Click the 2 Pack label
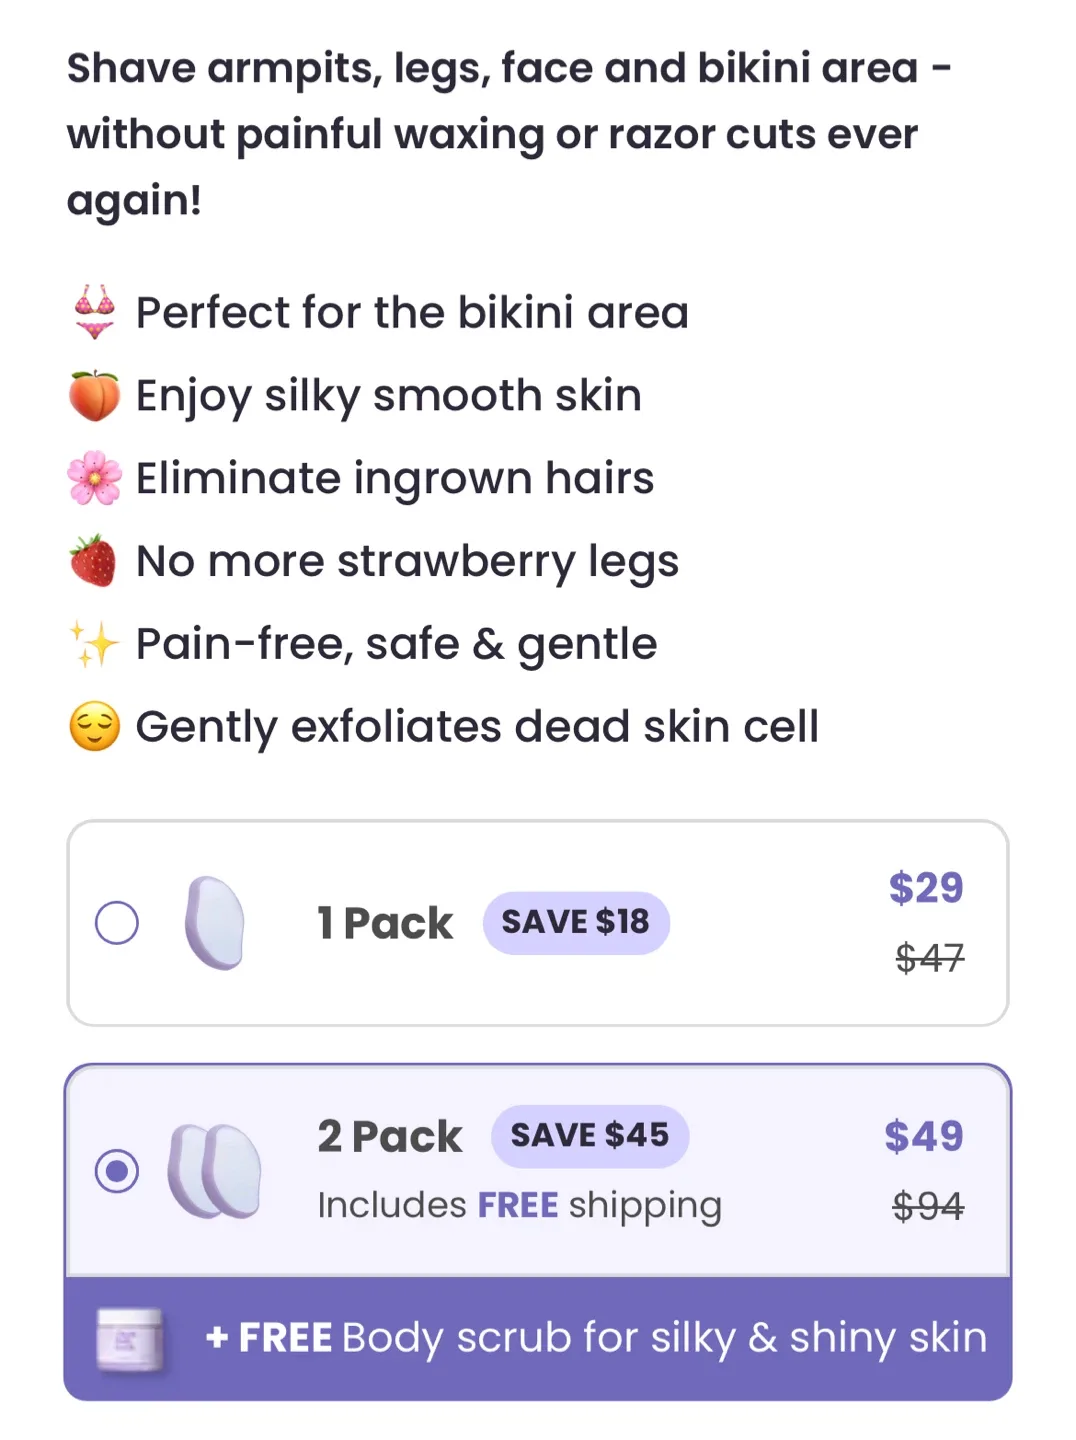1076x1440 pixels. 390,1137
